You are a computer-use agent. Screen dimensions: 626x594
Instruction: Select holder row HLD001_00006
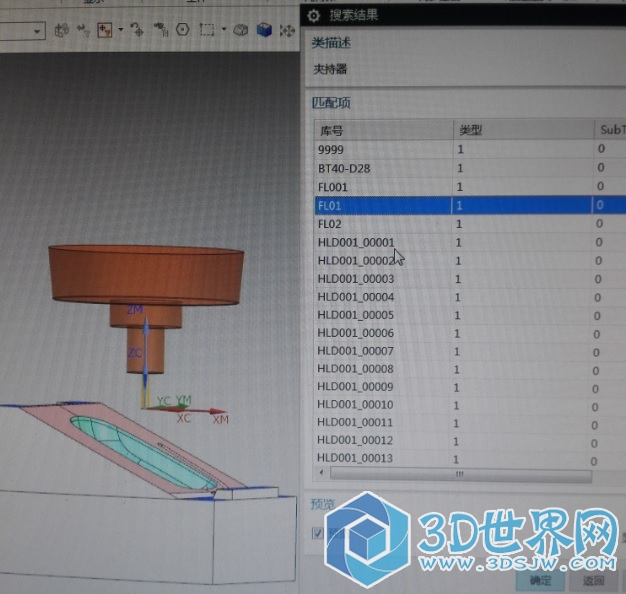tap(470, 333)
